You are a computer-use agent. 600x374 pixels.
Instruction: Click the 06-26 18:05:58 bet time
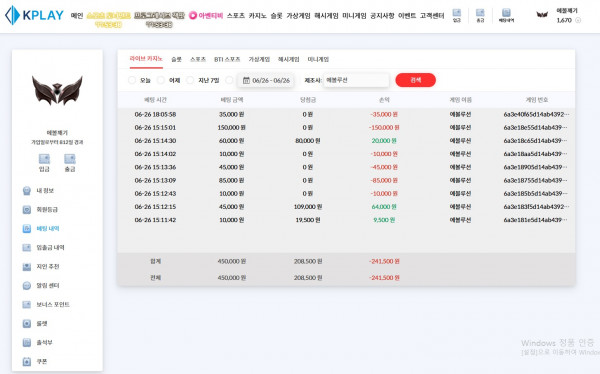click(155, 114)
